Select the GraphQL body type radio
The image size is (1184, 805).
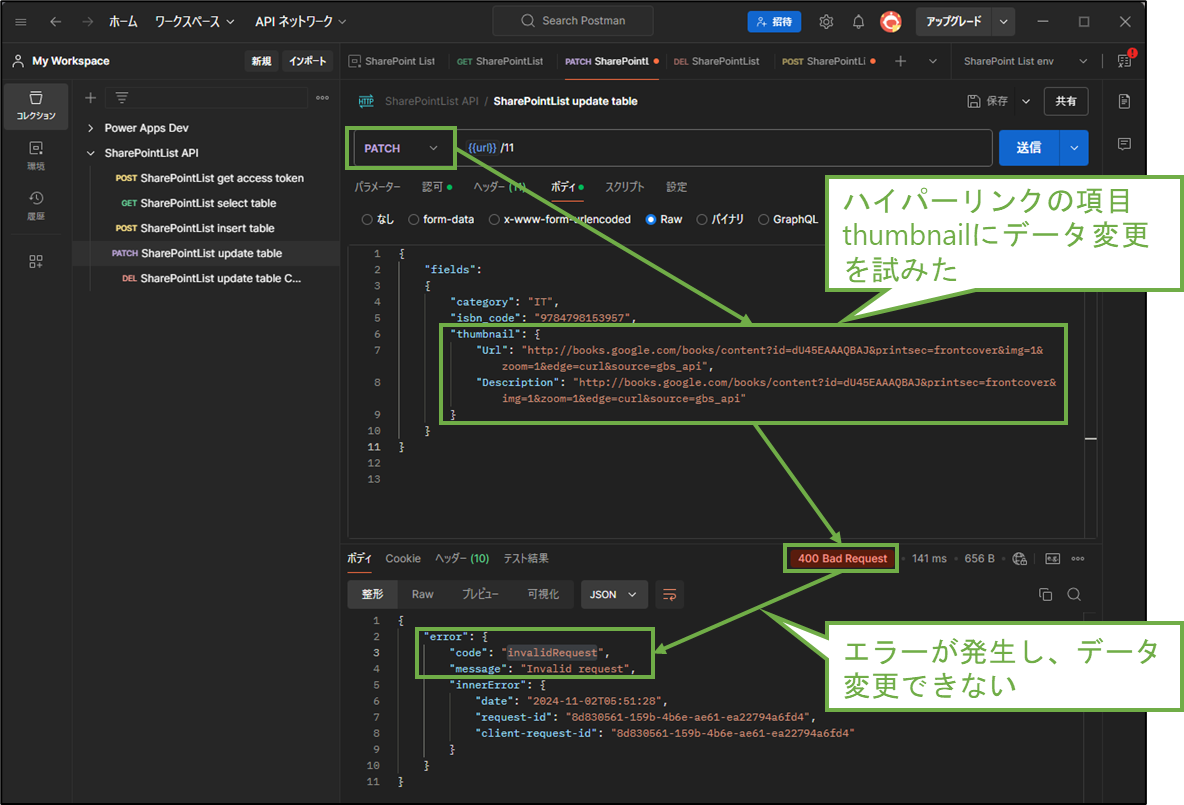pyautogui.click(x=762, y=219)
